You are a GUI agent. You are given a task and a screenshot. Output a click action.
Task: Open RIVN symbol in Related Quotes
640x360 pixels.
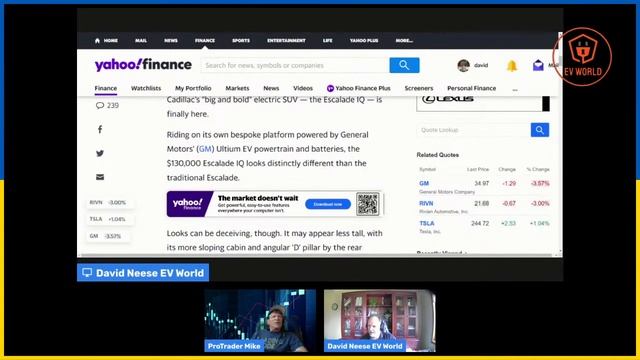426,203
